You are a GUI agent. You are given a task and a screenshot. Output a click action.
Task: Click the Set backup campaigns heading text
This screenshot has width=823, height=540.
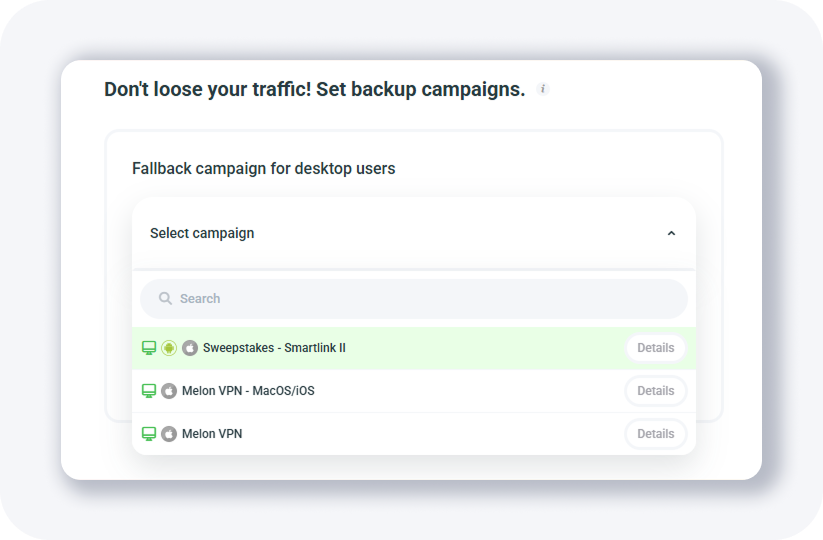coord(314,89)
